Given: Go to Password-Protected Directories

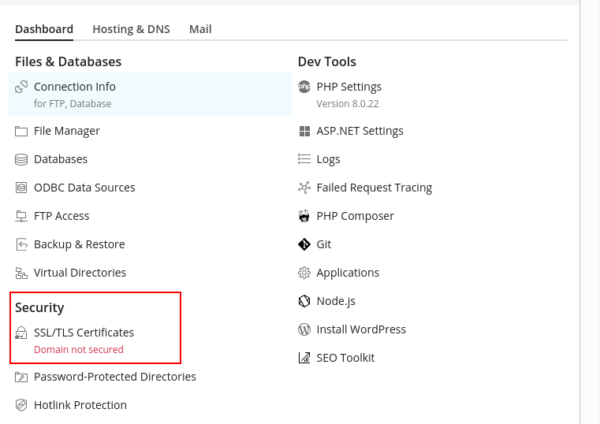Looking at the screenshot, I should tap(114, 377).
